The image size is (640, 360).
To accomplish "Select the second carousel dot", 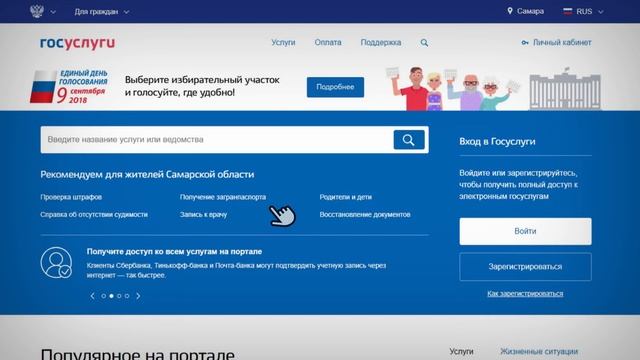I will coord(111,296).
